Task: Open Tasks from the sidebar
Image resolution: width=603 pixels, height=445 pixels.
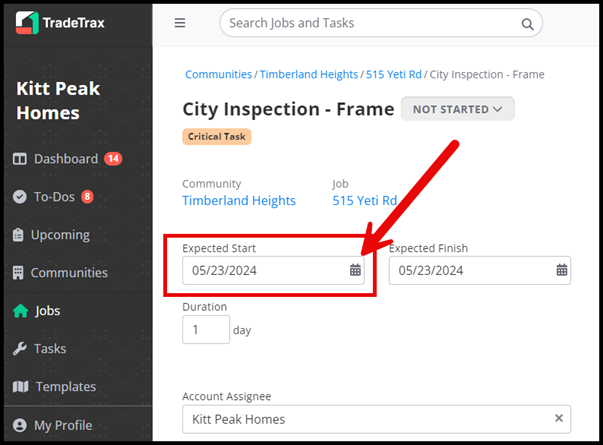Action: click(x=50, y=348)
